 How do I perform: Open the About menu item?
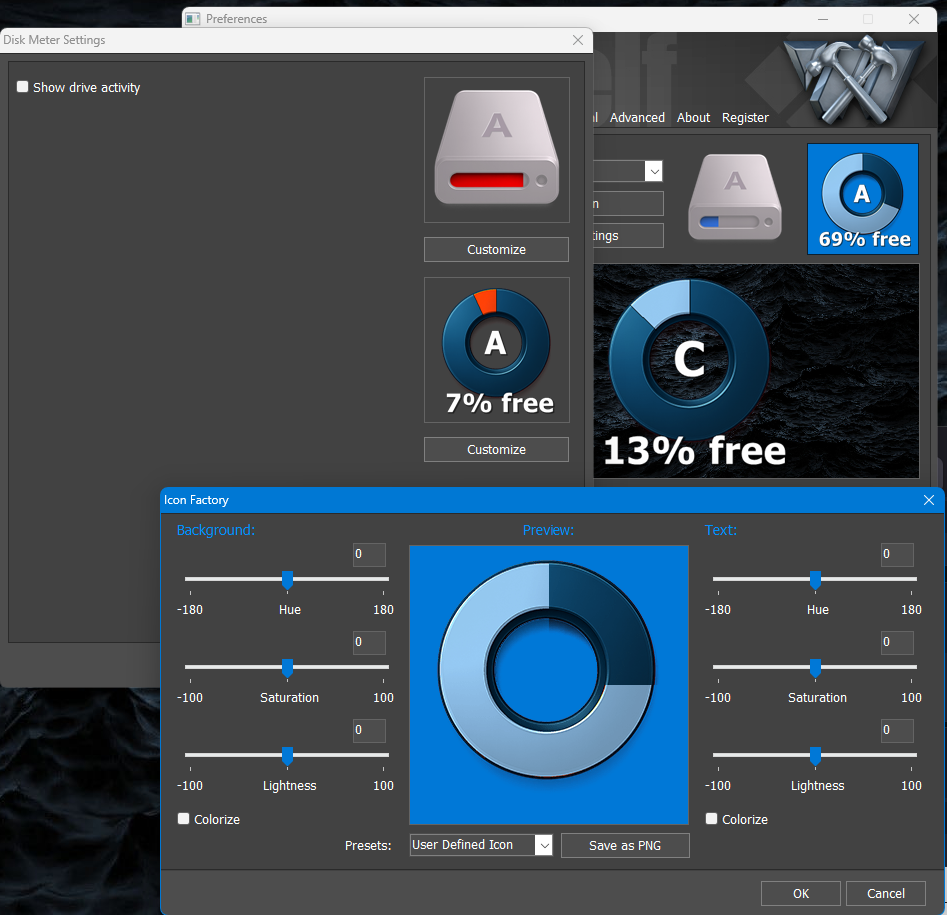693,118
